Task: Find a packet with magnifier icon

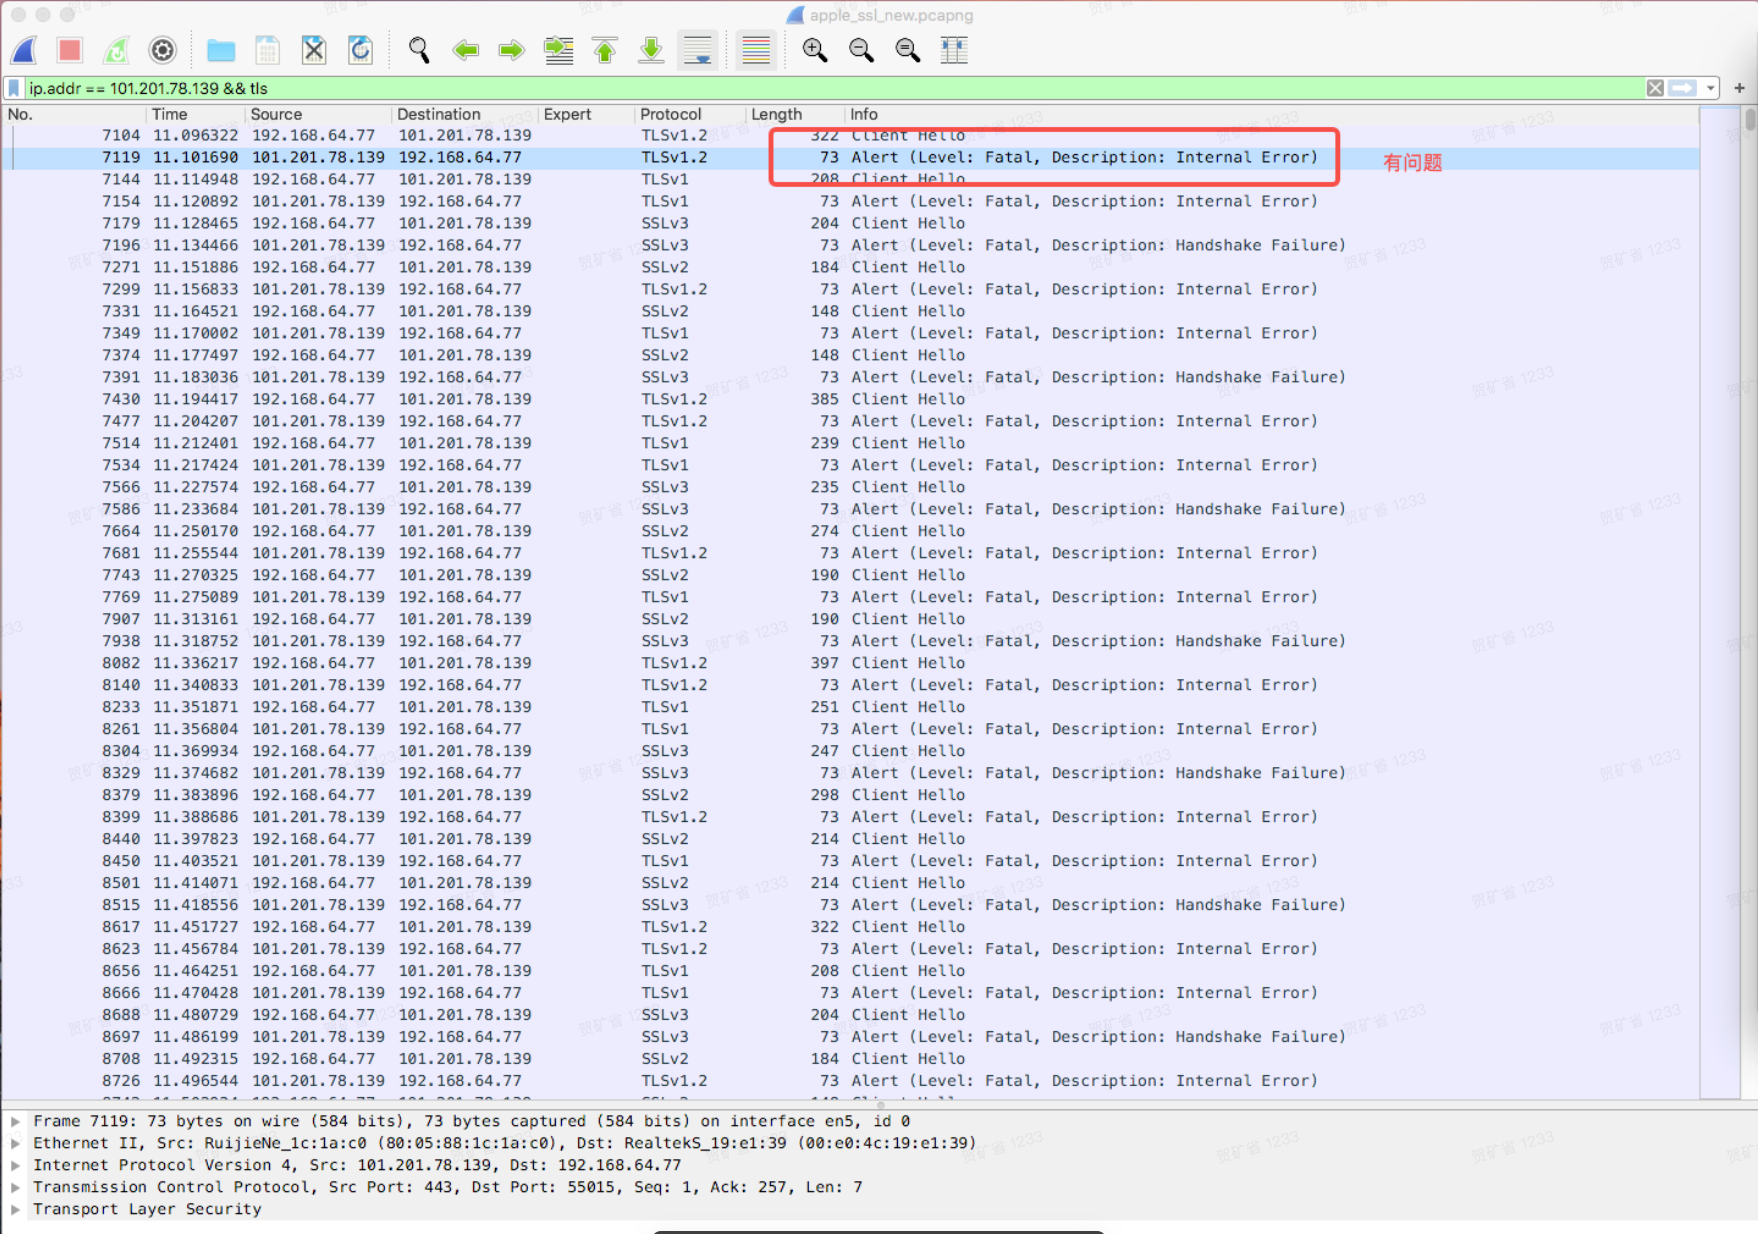Action: (x=419, y=50)
